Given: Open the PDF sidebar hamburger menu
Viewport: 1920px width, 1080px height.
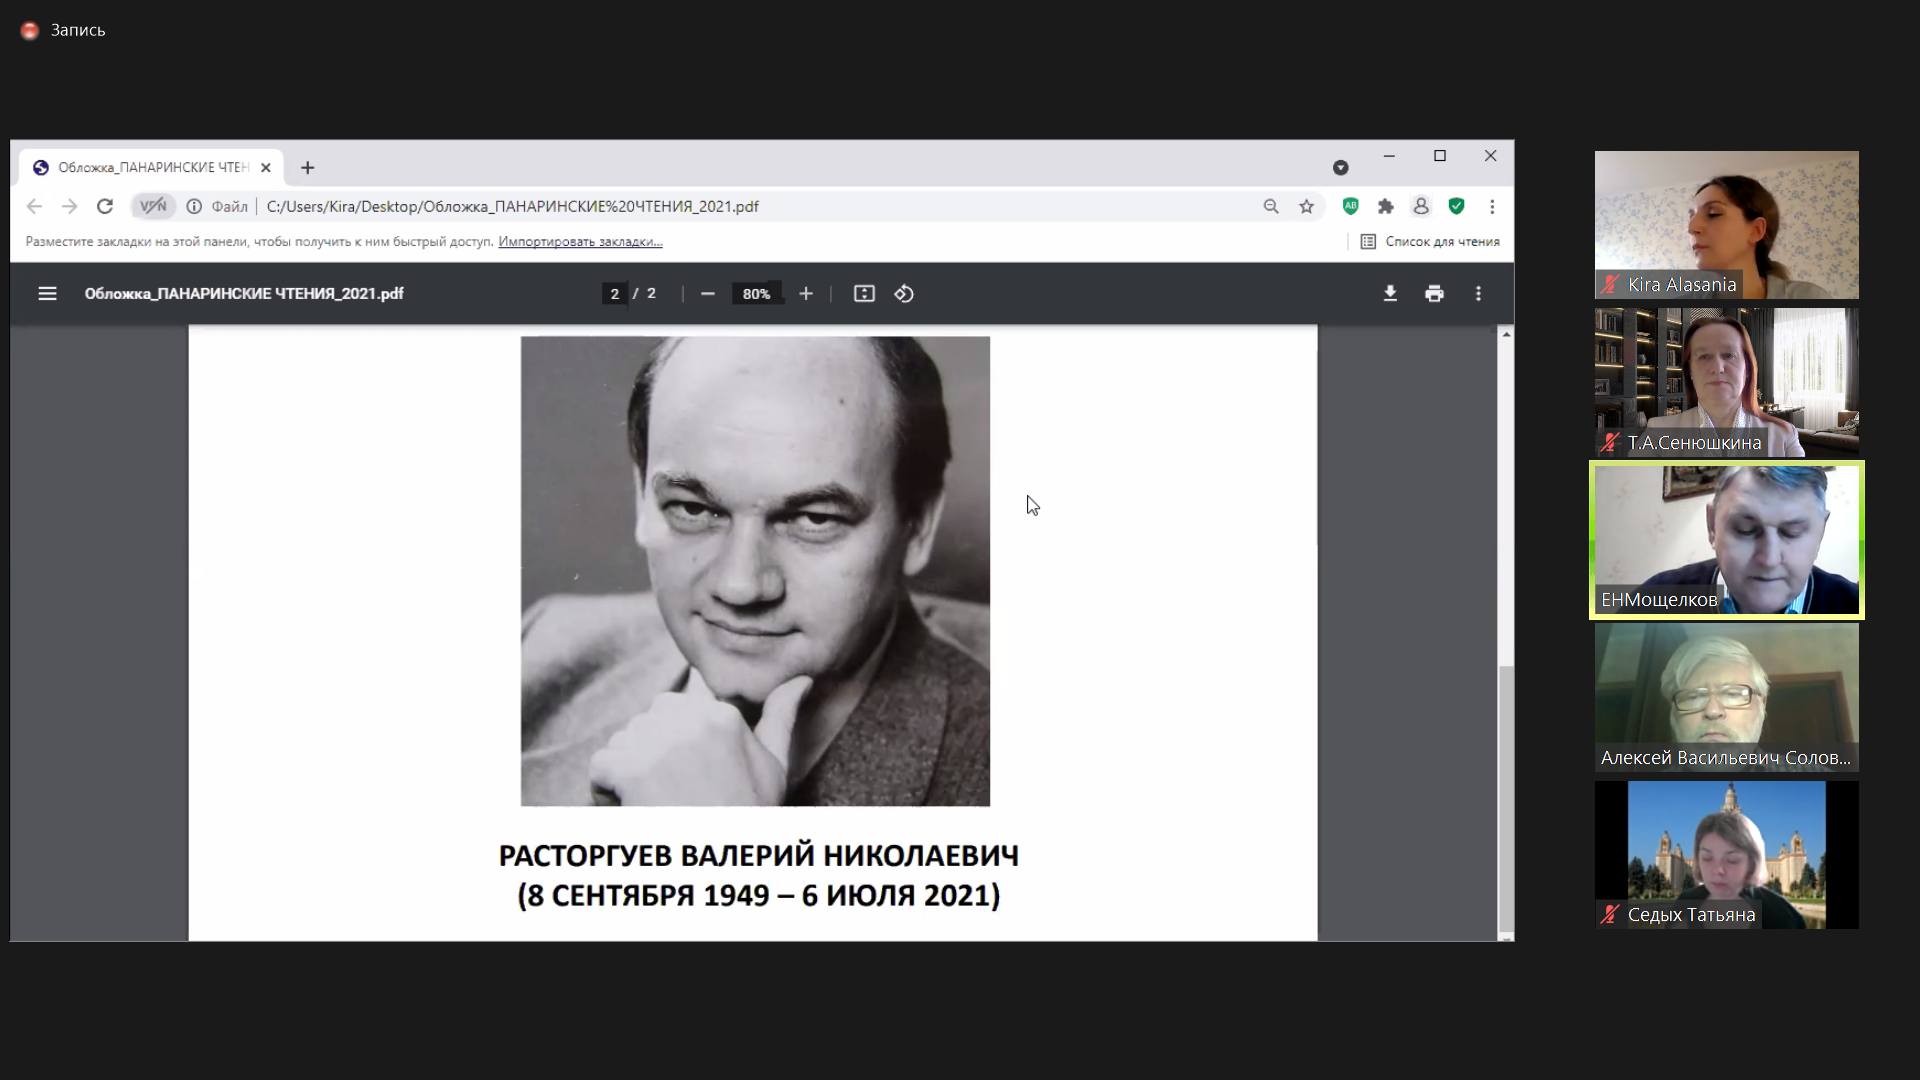Looking at the screenshot, I should pos(47,294).
